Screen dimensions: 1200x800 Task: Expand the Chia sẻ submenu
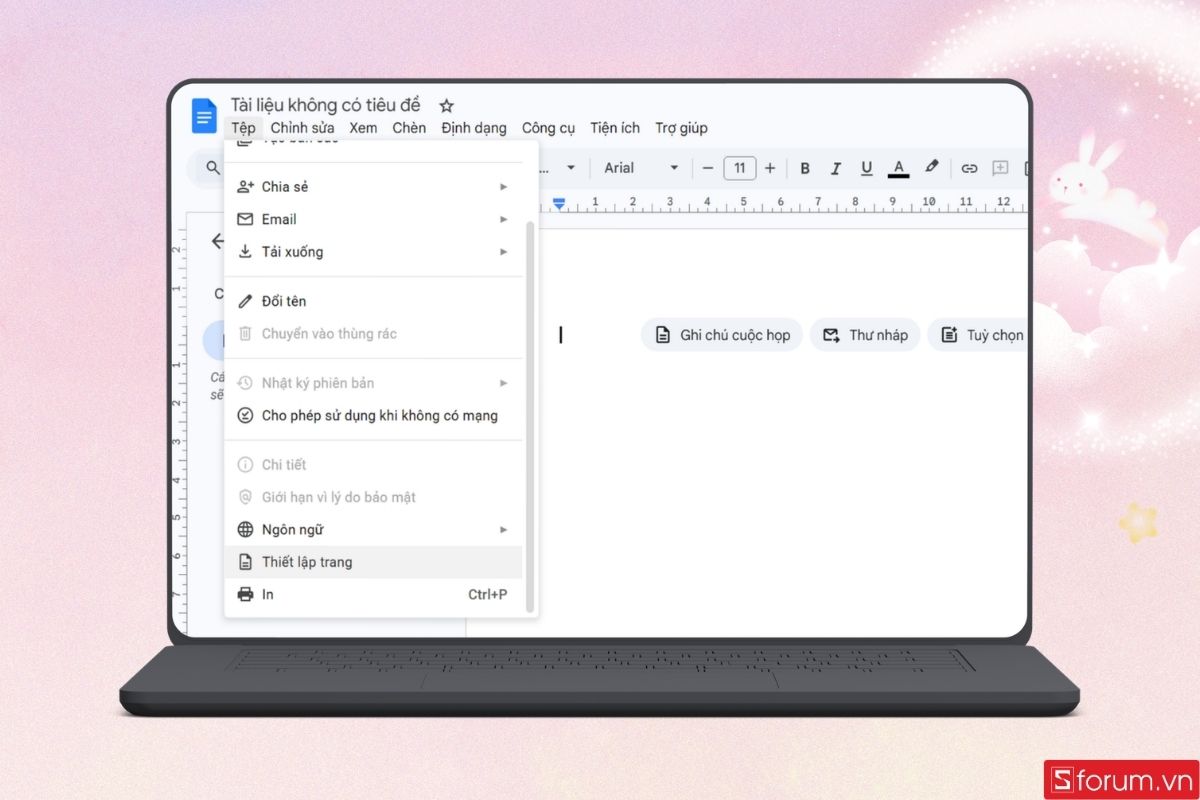(372, 187)
